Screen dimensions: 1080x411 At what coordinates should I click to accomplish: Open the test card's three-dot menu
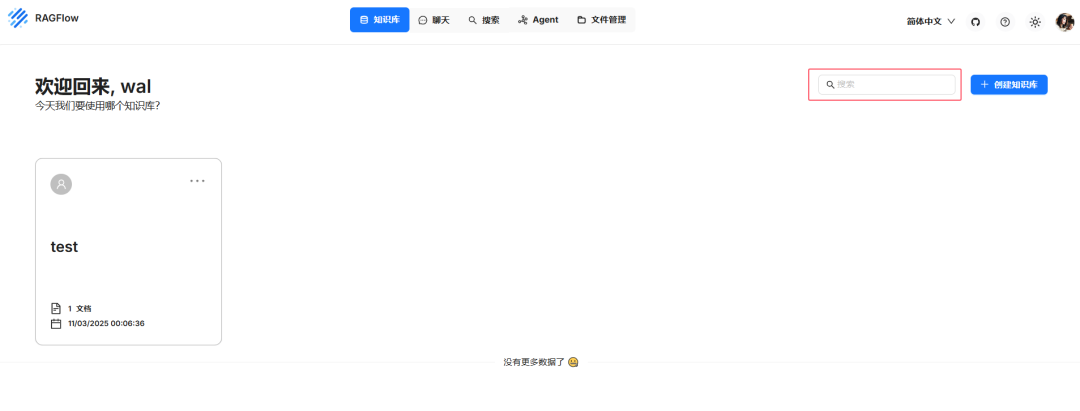[x=198, y=181]
